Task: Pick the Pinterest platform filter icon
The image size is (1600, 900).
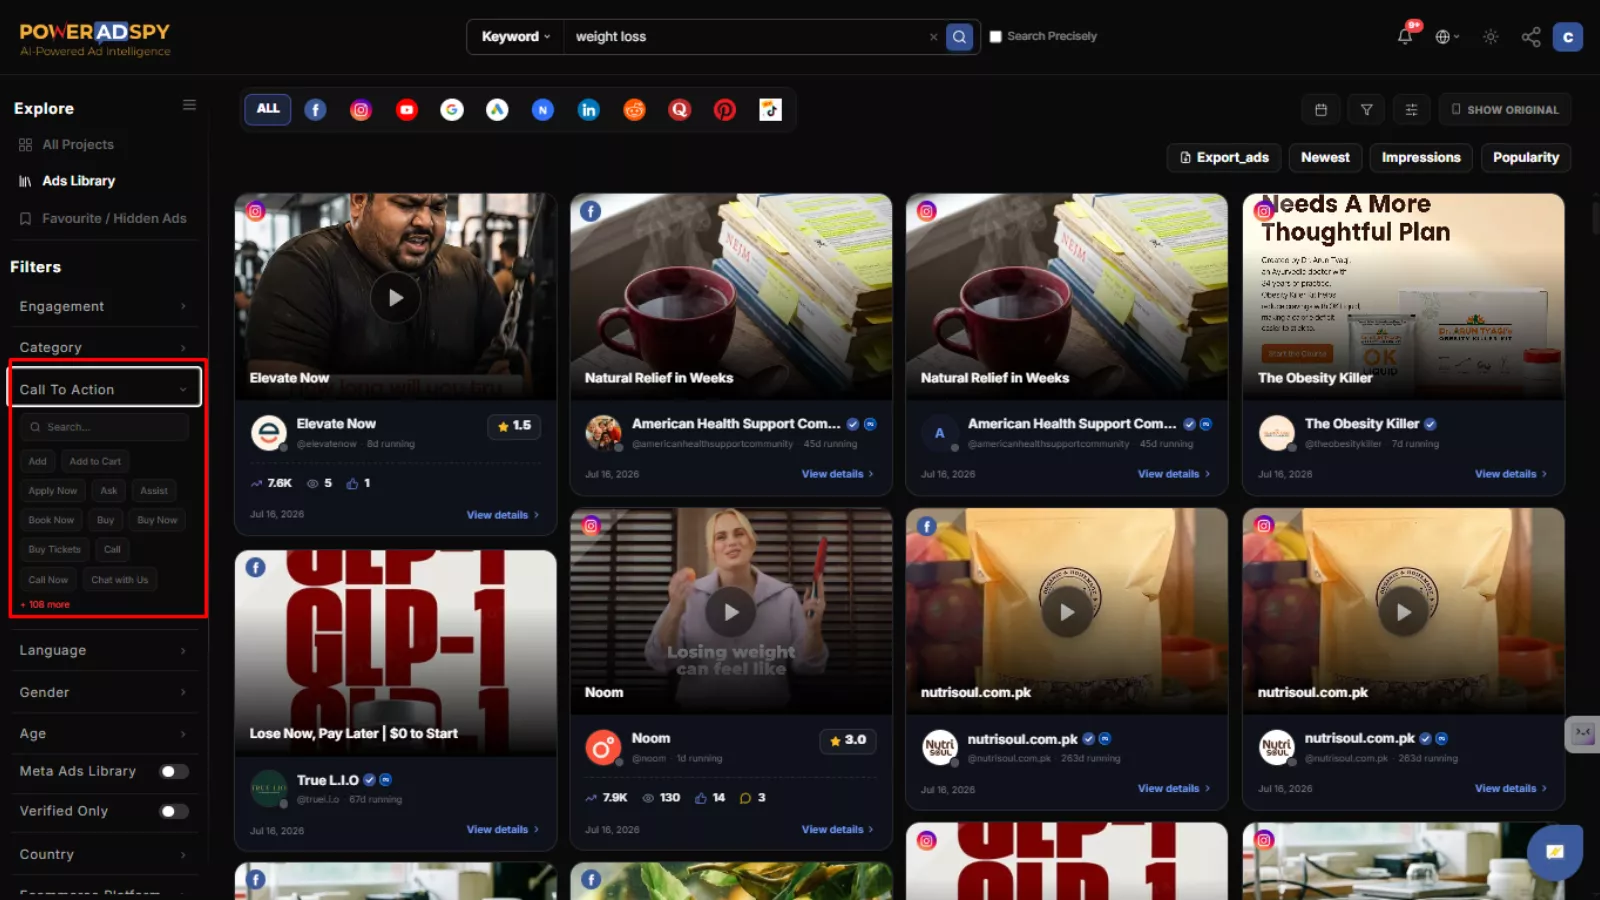Action: coord(725,110)
